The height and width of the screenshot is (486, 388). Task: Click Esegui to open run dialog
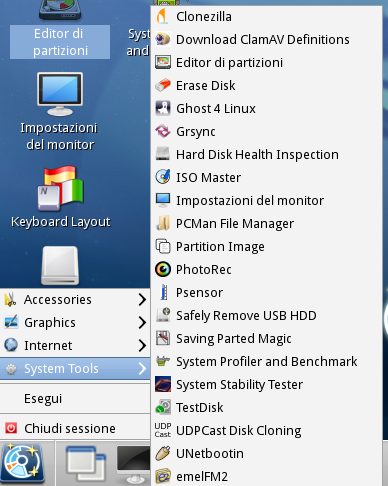(75, 398)
